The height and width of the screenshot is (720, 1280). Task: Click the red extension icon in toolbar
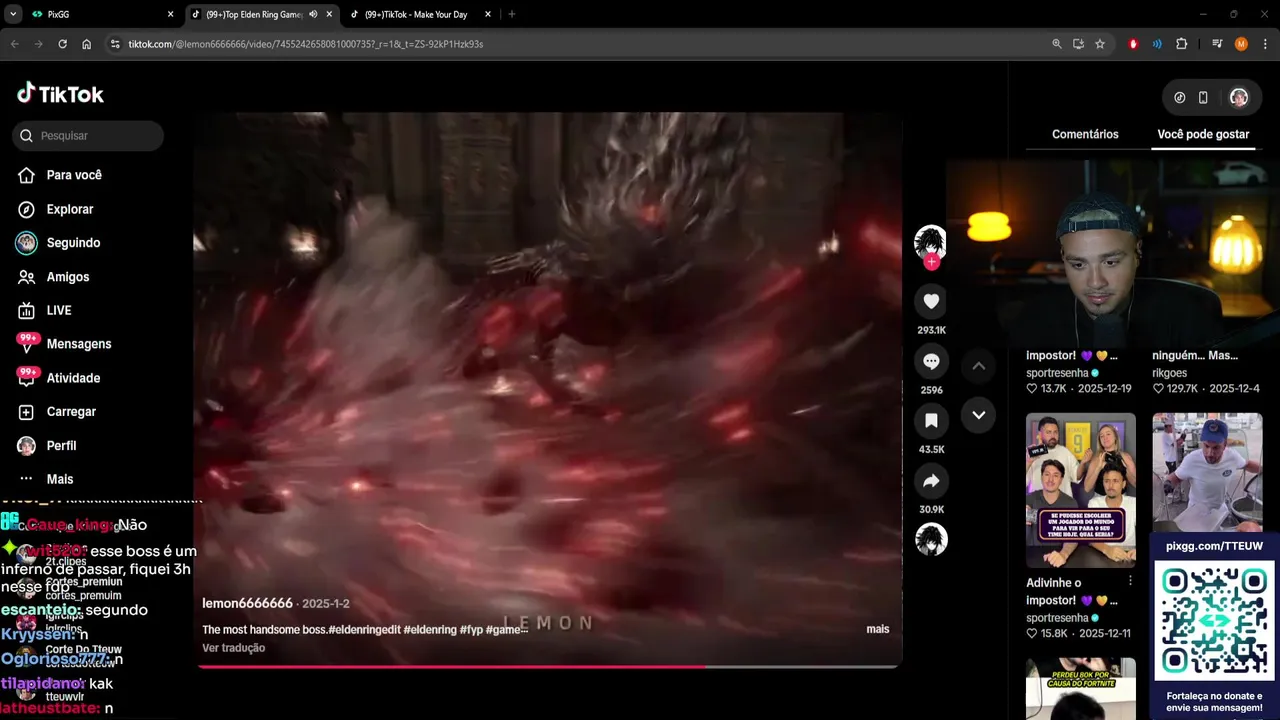1133,44
